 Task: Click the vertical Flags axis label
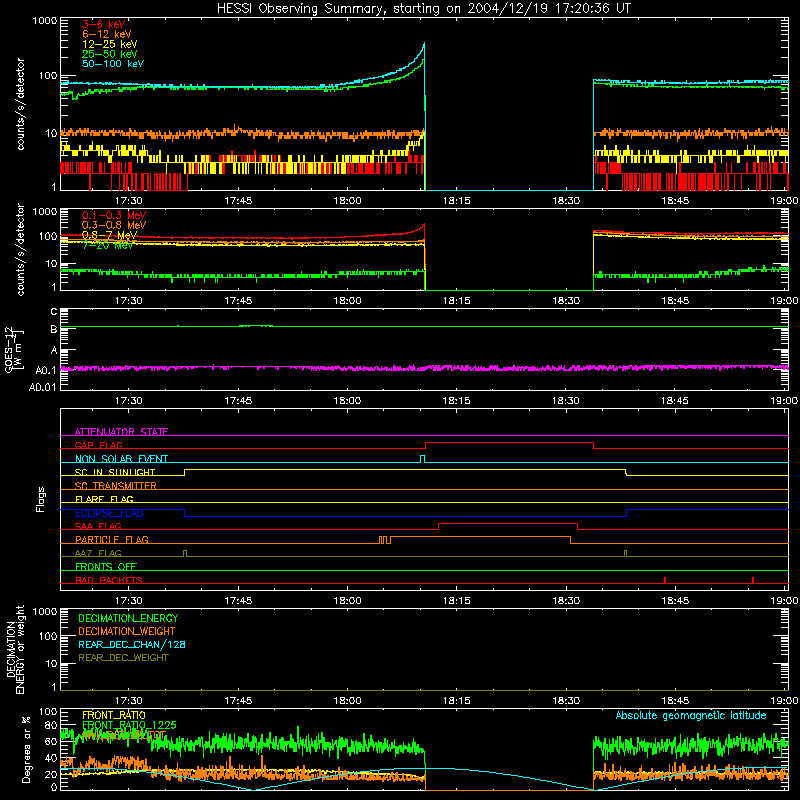[x=40, y=499]
